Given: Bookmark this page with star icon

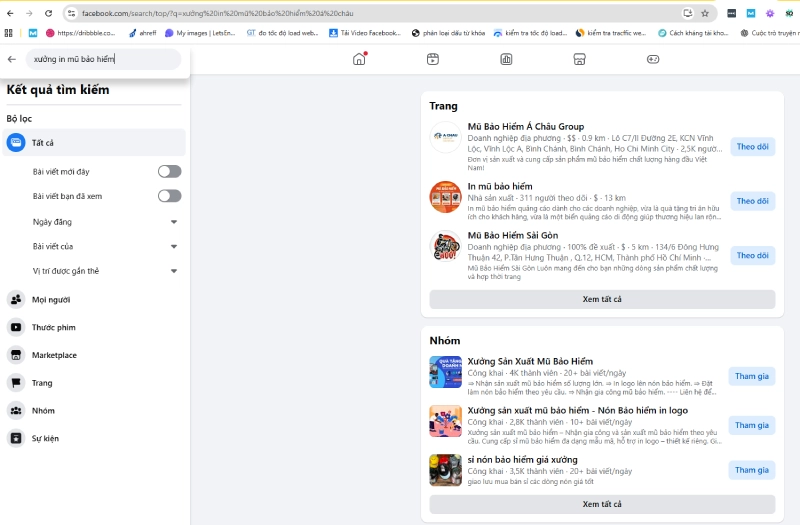Looking at the screenshot, I should tap(705, 13).
